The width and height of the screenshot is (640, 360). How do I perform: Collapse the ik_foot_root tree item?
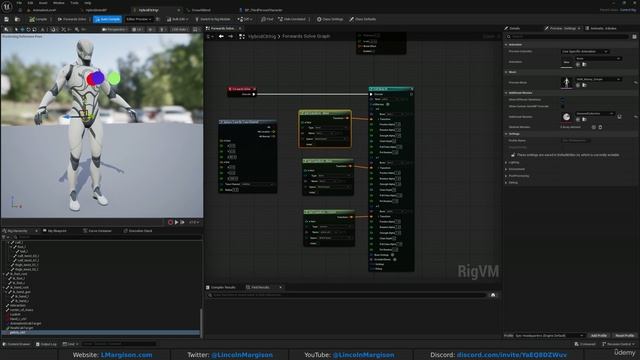4,274
